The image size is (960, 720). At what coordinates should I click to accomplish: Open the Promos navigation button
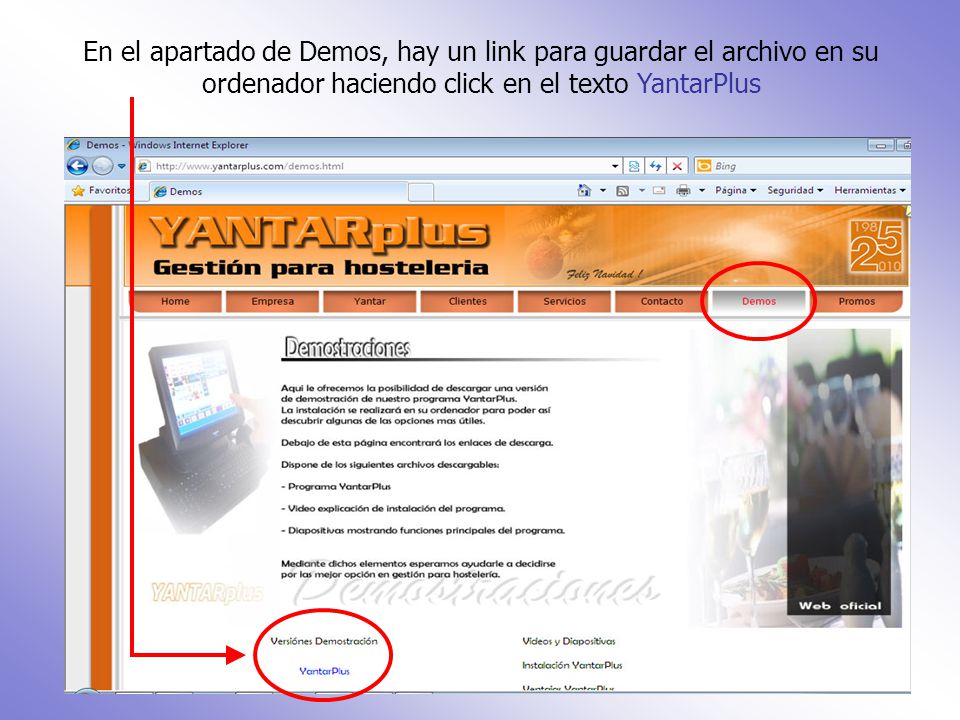[x=857, y=301]
